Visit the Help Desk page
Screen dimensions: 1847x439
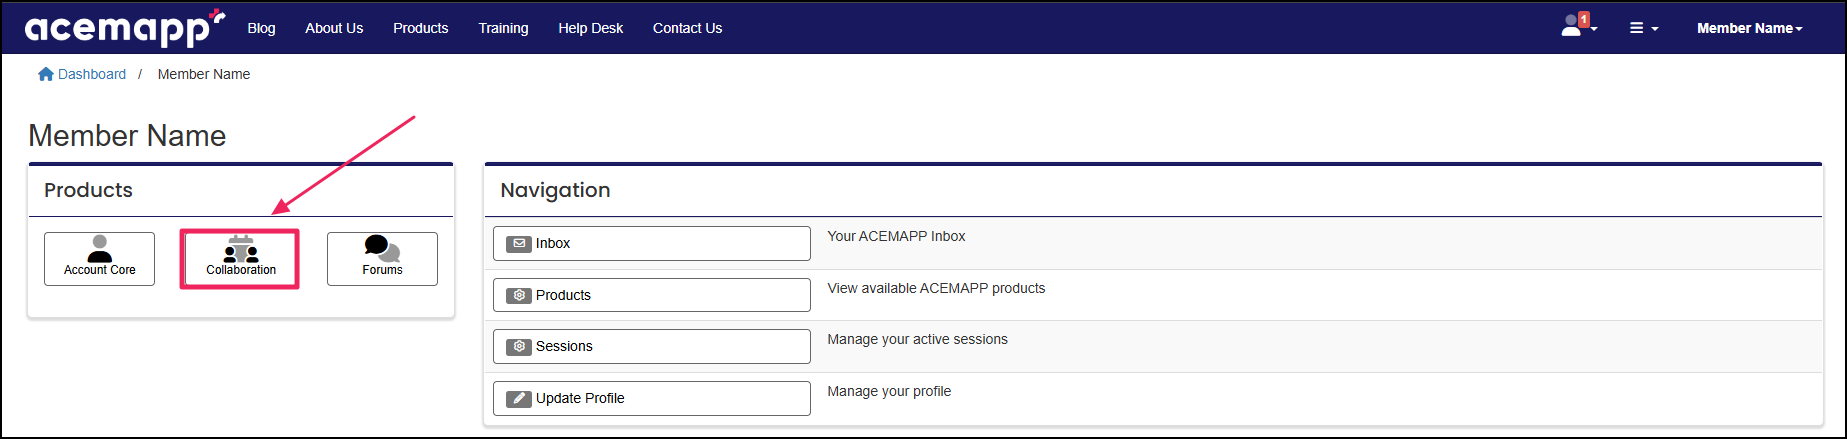pyautogui.click(x=590, y=28)
